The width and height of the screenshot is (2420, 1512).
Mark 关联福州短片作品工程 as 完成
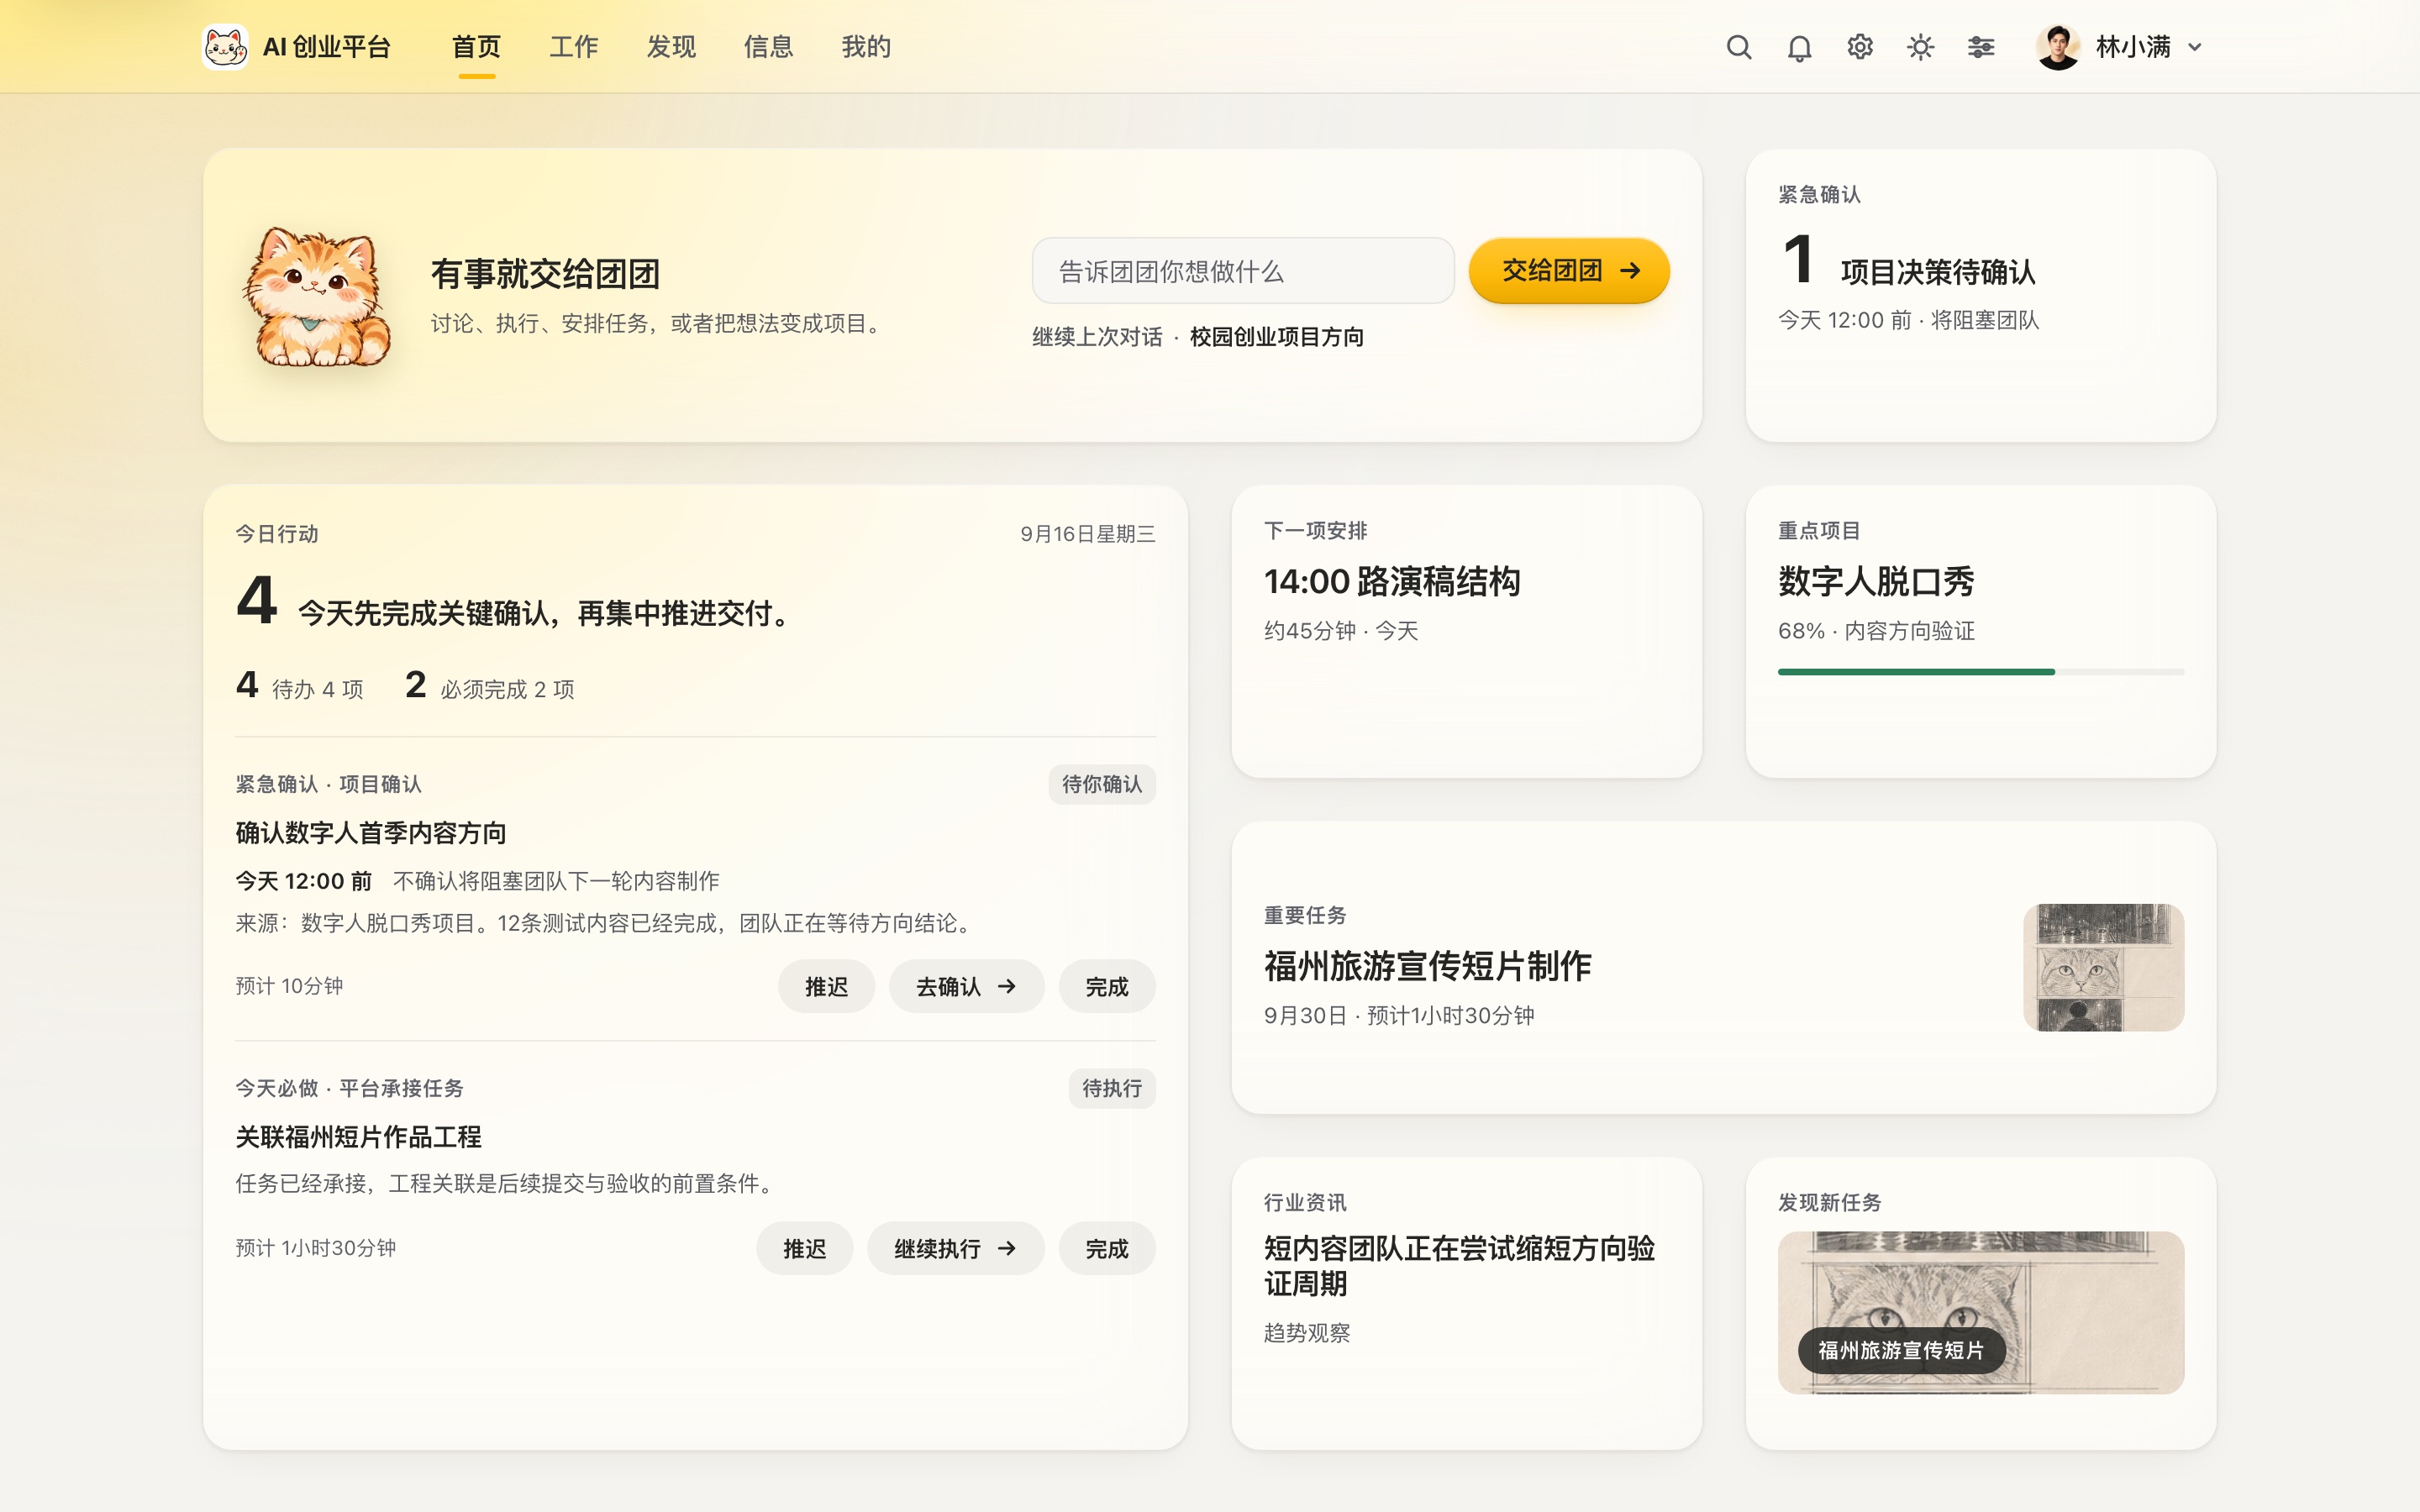tap(1107, 1249)
